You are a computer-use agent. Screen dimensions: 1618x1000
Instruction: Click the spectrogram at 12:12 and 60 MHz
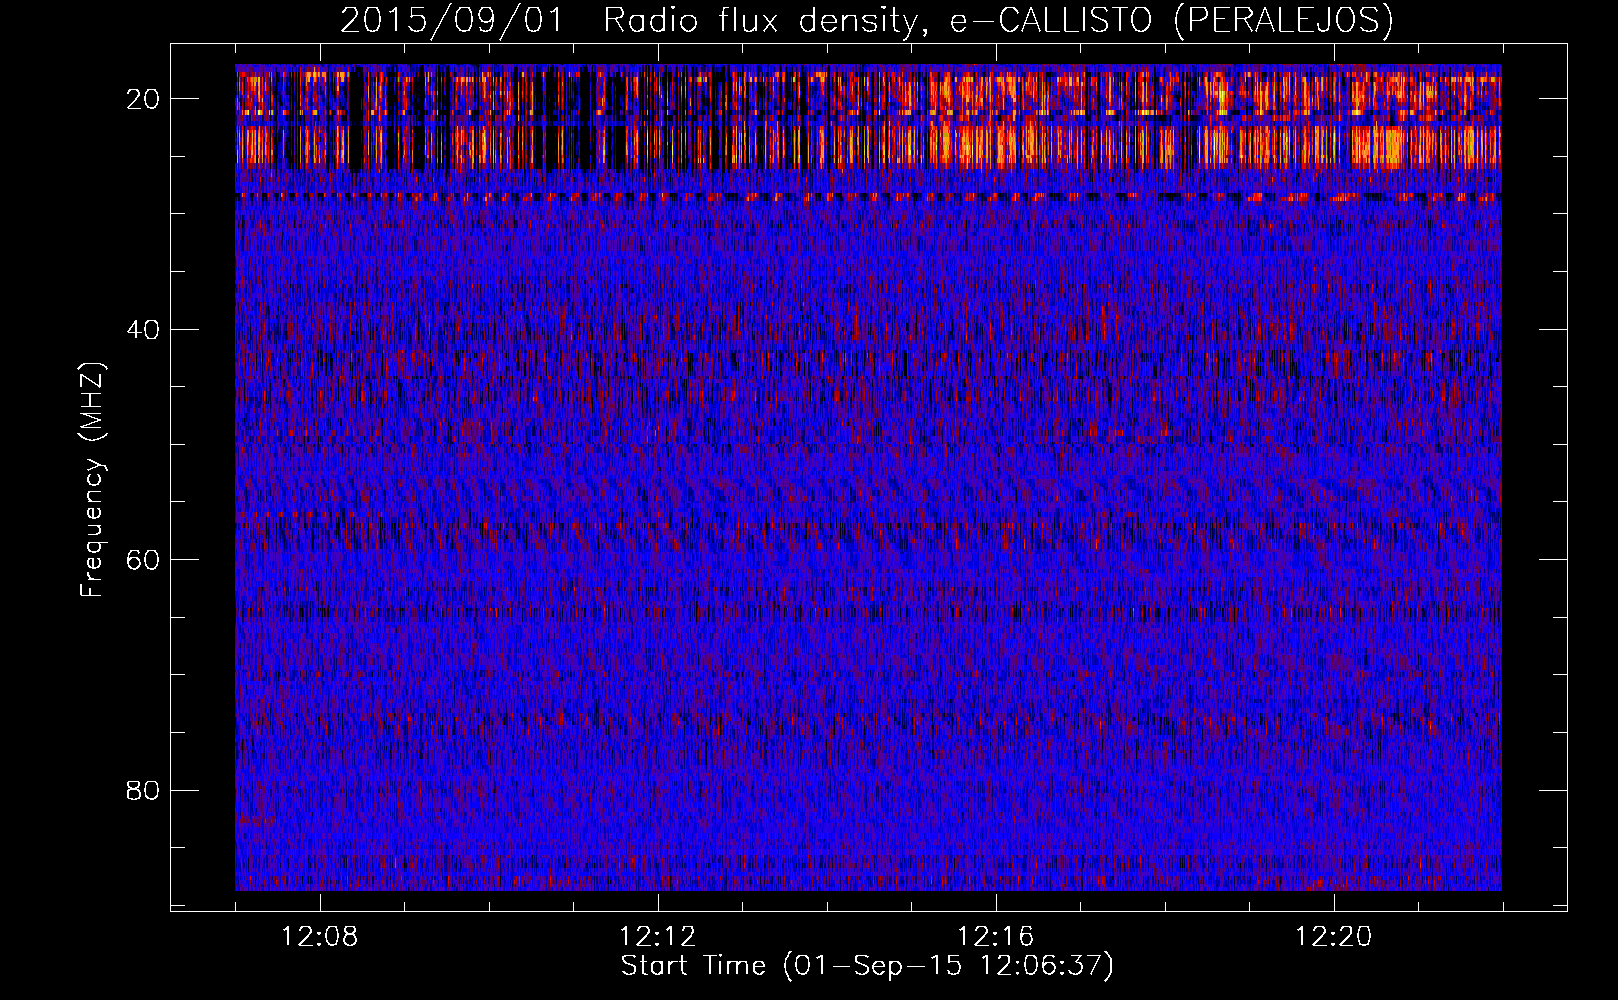658,559
